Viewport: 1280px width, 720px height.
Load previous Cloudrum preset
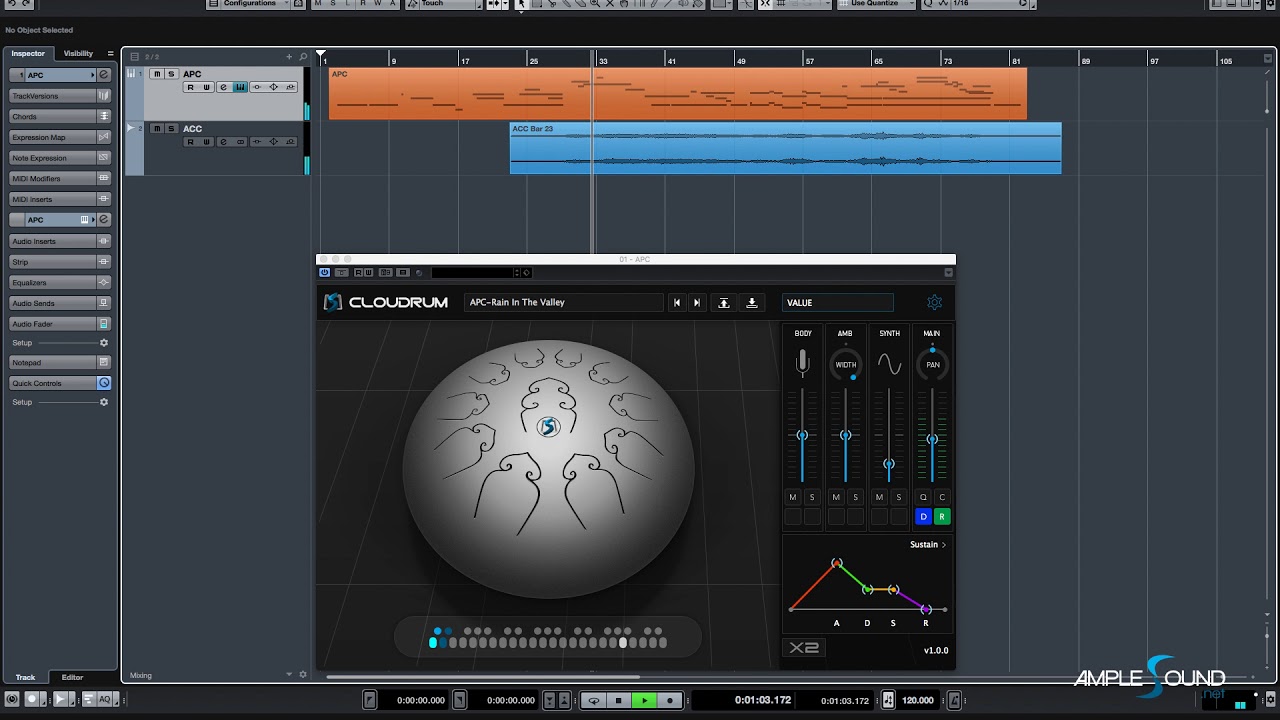click(x=677, y=303)
